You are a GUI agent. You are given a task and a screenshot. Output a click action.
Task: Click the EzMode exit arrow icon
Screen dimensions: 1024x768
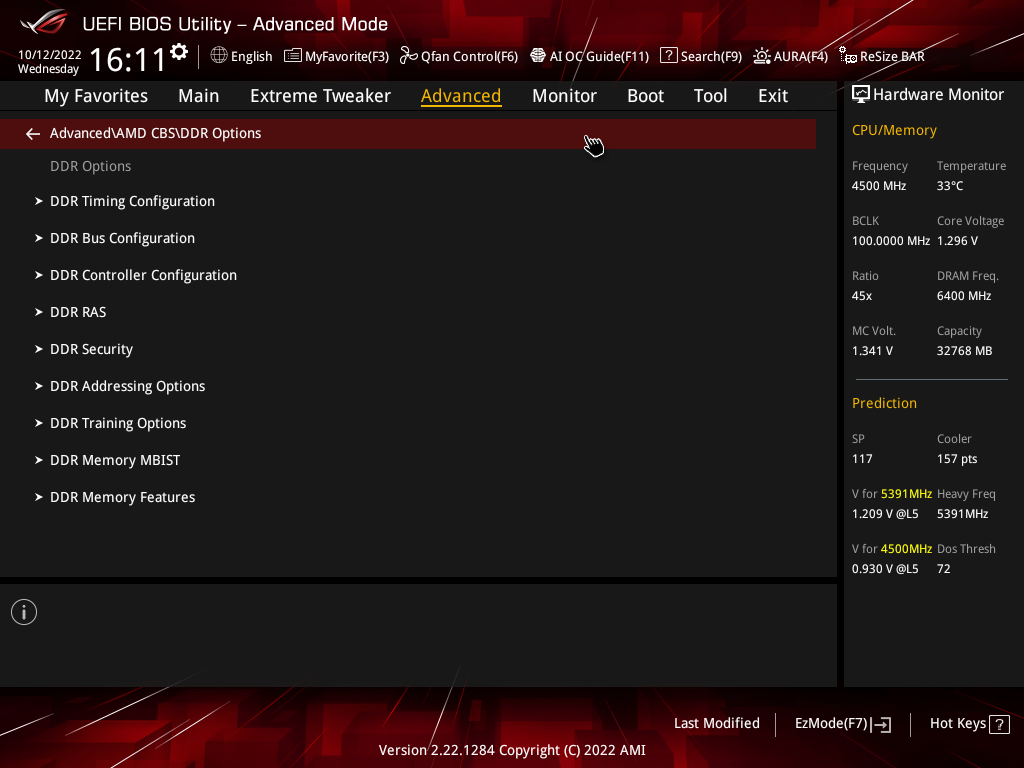tap(881, 724)
